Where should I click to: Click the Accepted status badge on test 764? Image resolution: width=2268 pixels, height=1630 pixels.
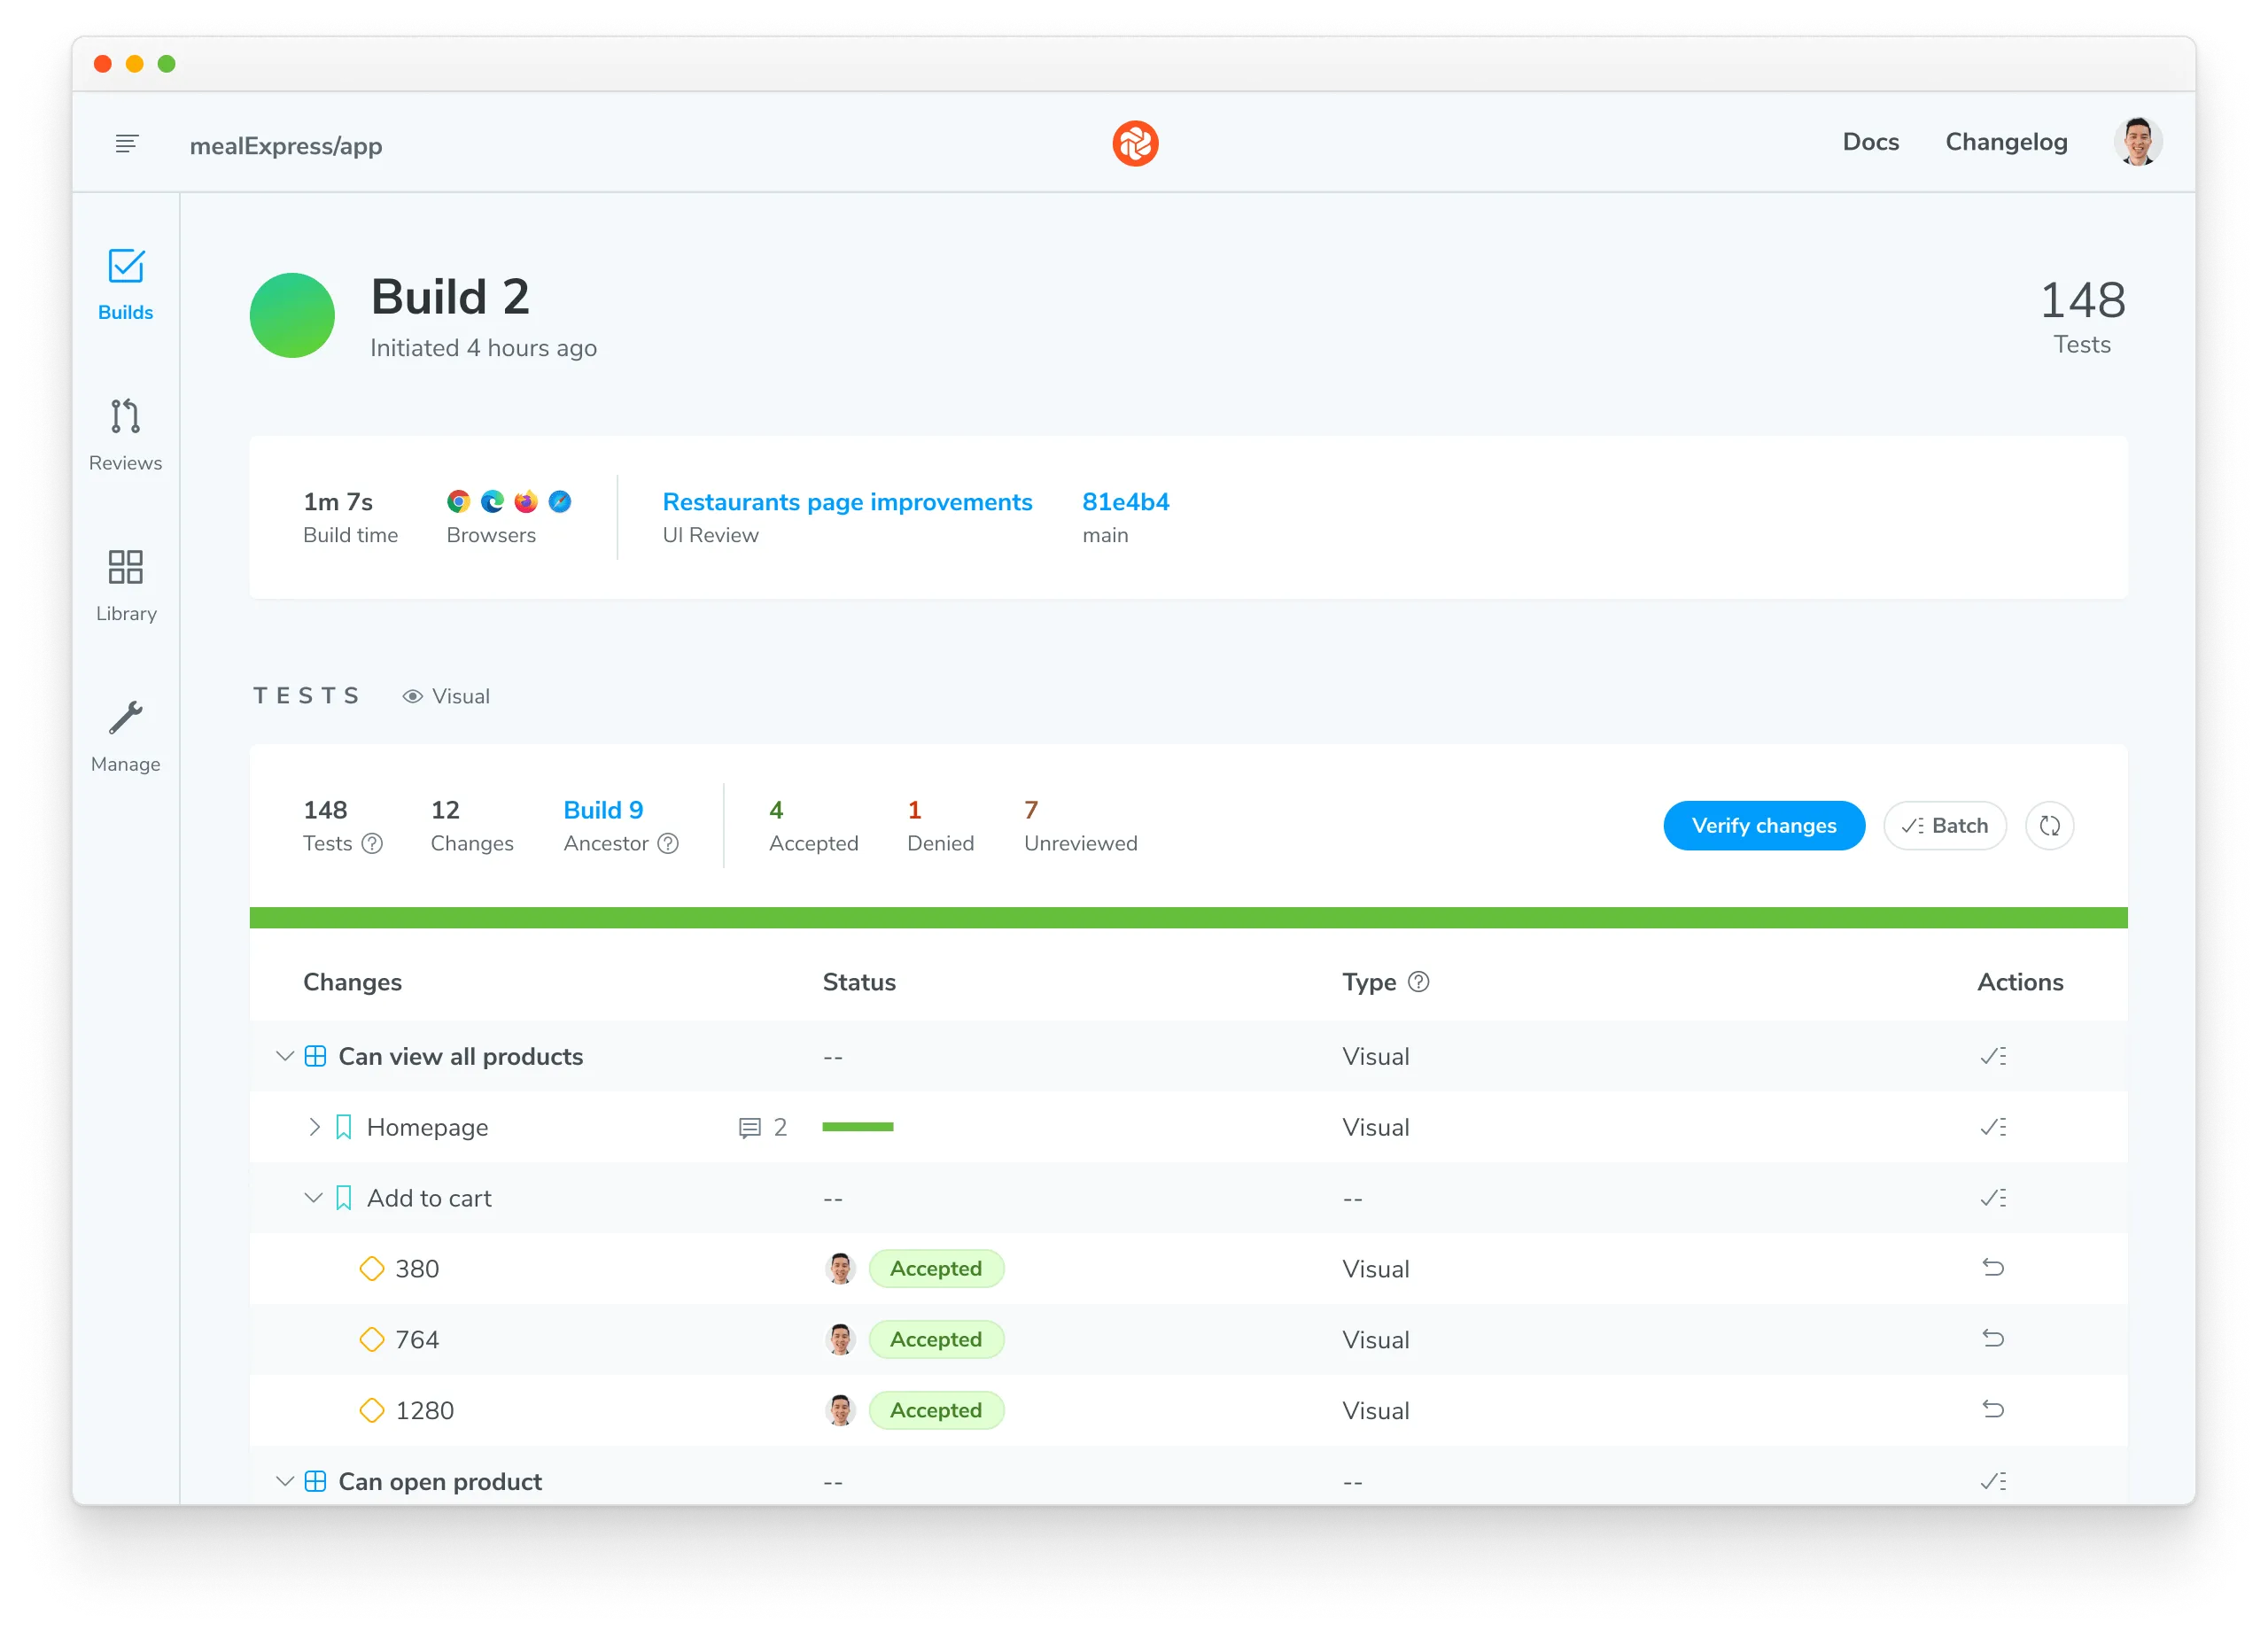pos(936,1339)
